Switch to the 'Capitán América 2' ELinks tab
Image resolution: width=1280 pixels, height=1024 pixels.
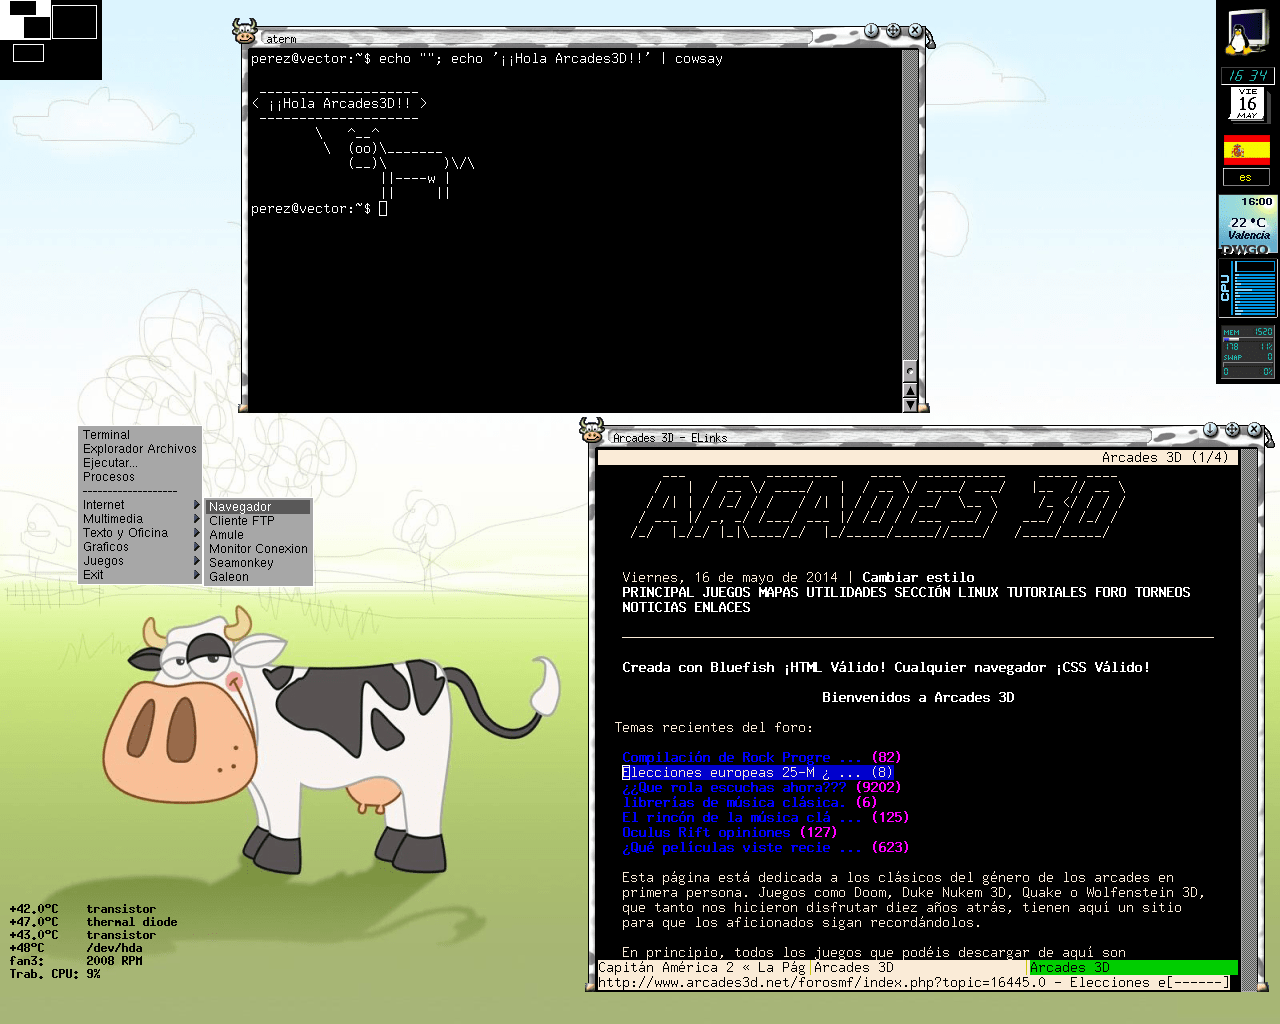point(703,968)
